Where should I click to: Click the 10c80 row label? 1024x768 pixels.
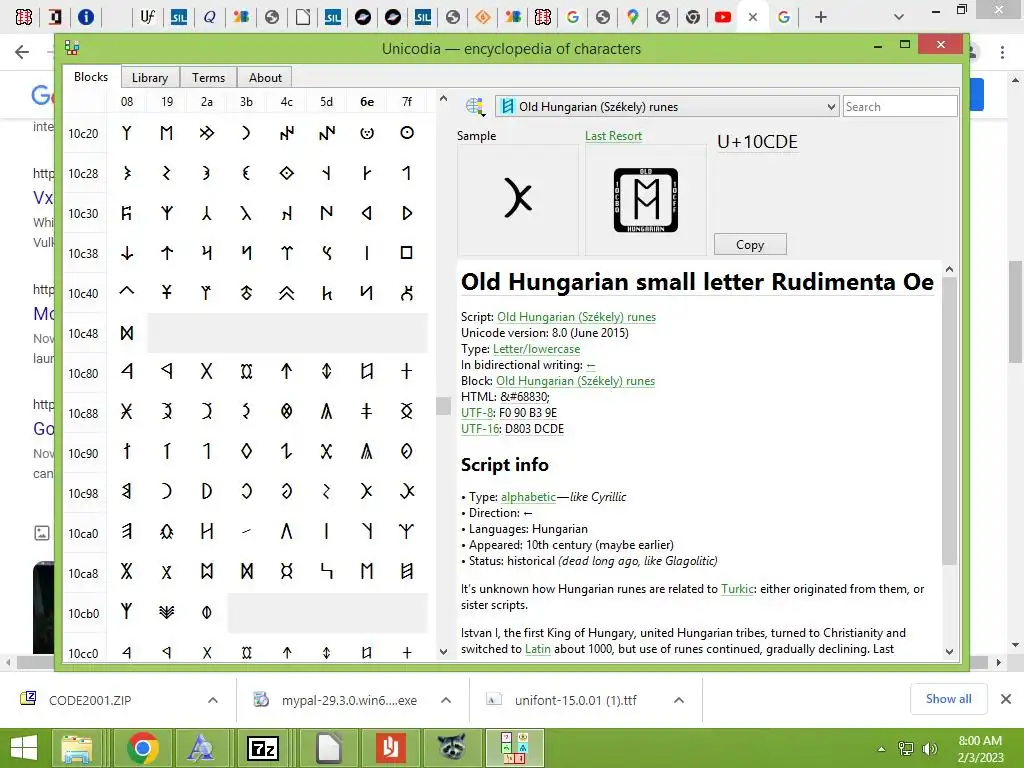click(83, 374)
